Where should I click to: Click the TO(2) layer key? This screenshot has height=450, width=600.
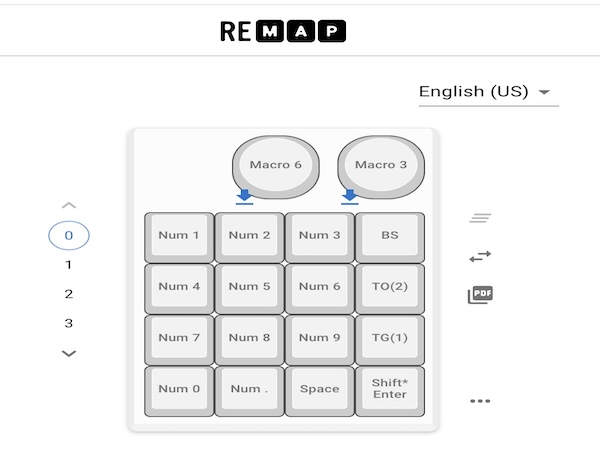click(x=390, y=287)
